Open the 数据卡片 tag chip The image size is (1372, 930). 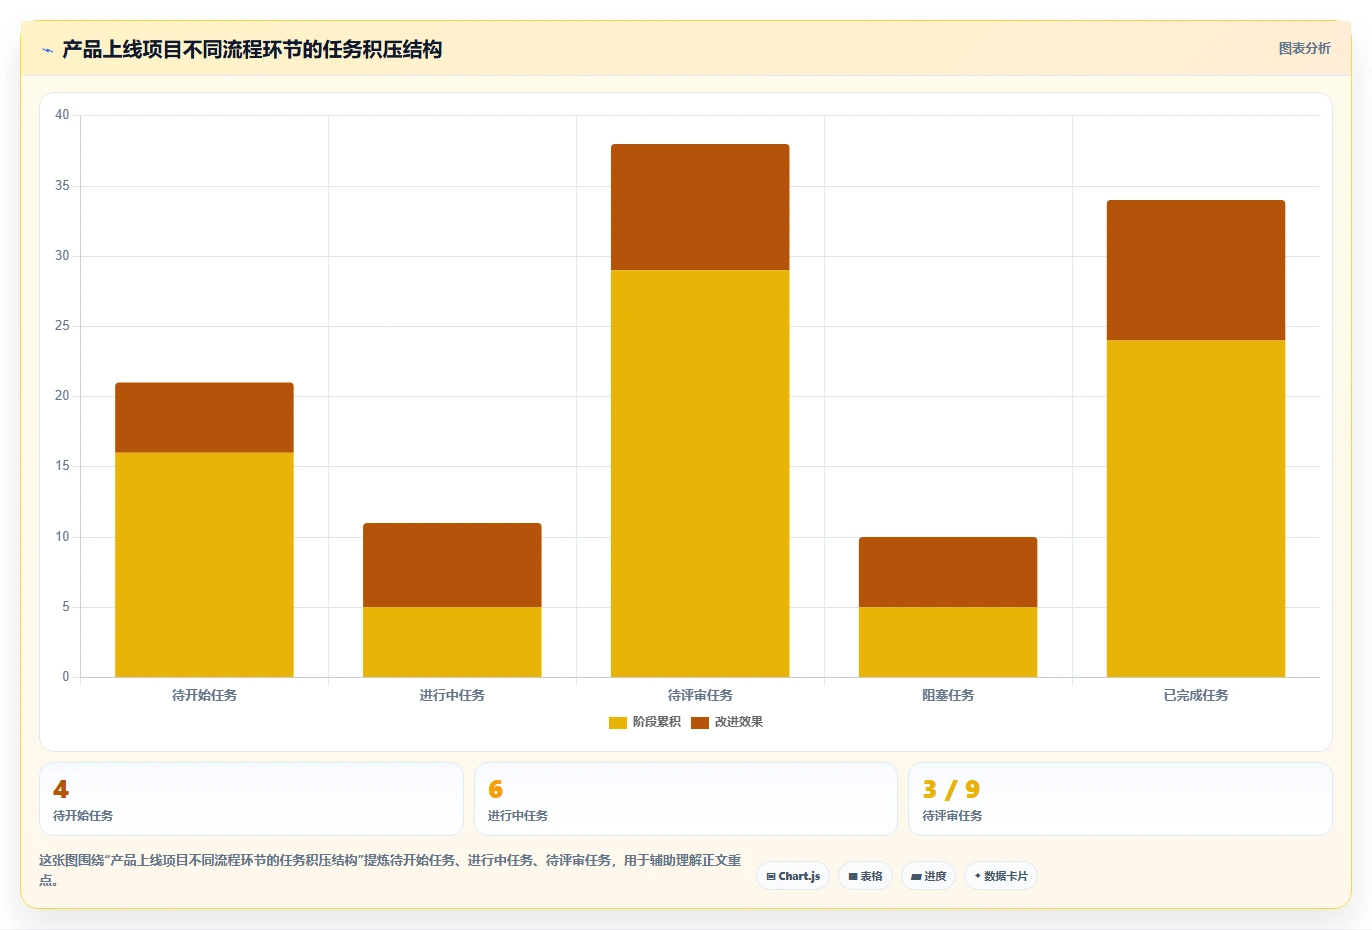[1001, 876]
